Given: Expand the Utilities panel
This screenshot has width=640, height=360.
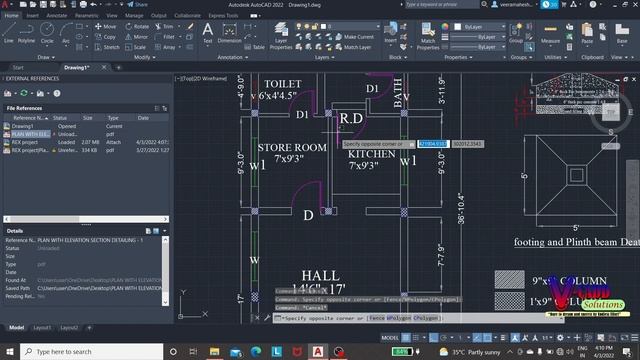Looking at the screenshot, I should (555, 58).
